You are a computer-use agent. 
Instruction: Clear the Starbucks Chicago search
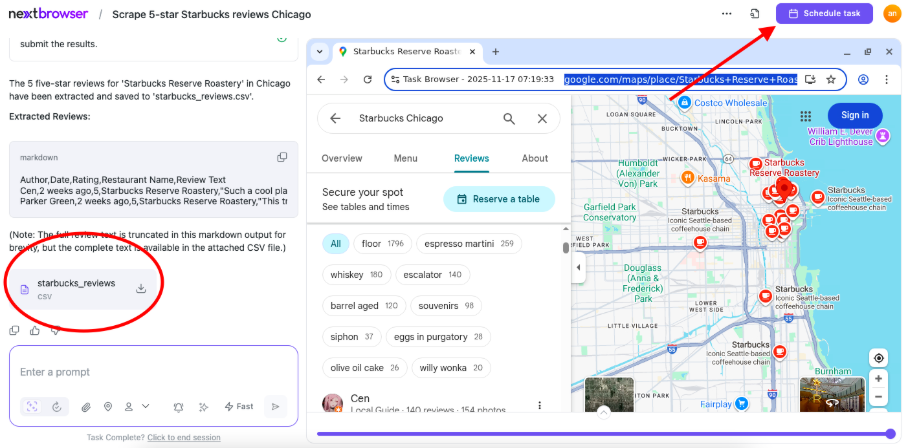pos(542,118)
